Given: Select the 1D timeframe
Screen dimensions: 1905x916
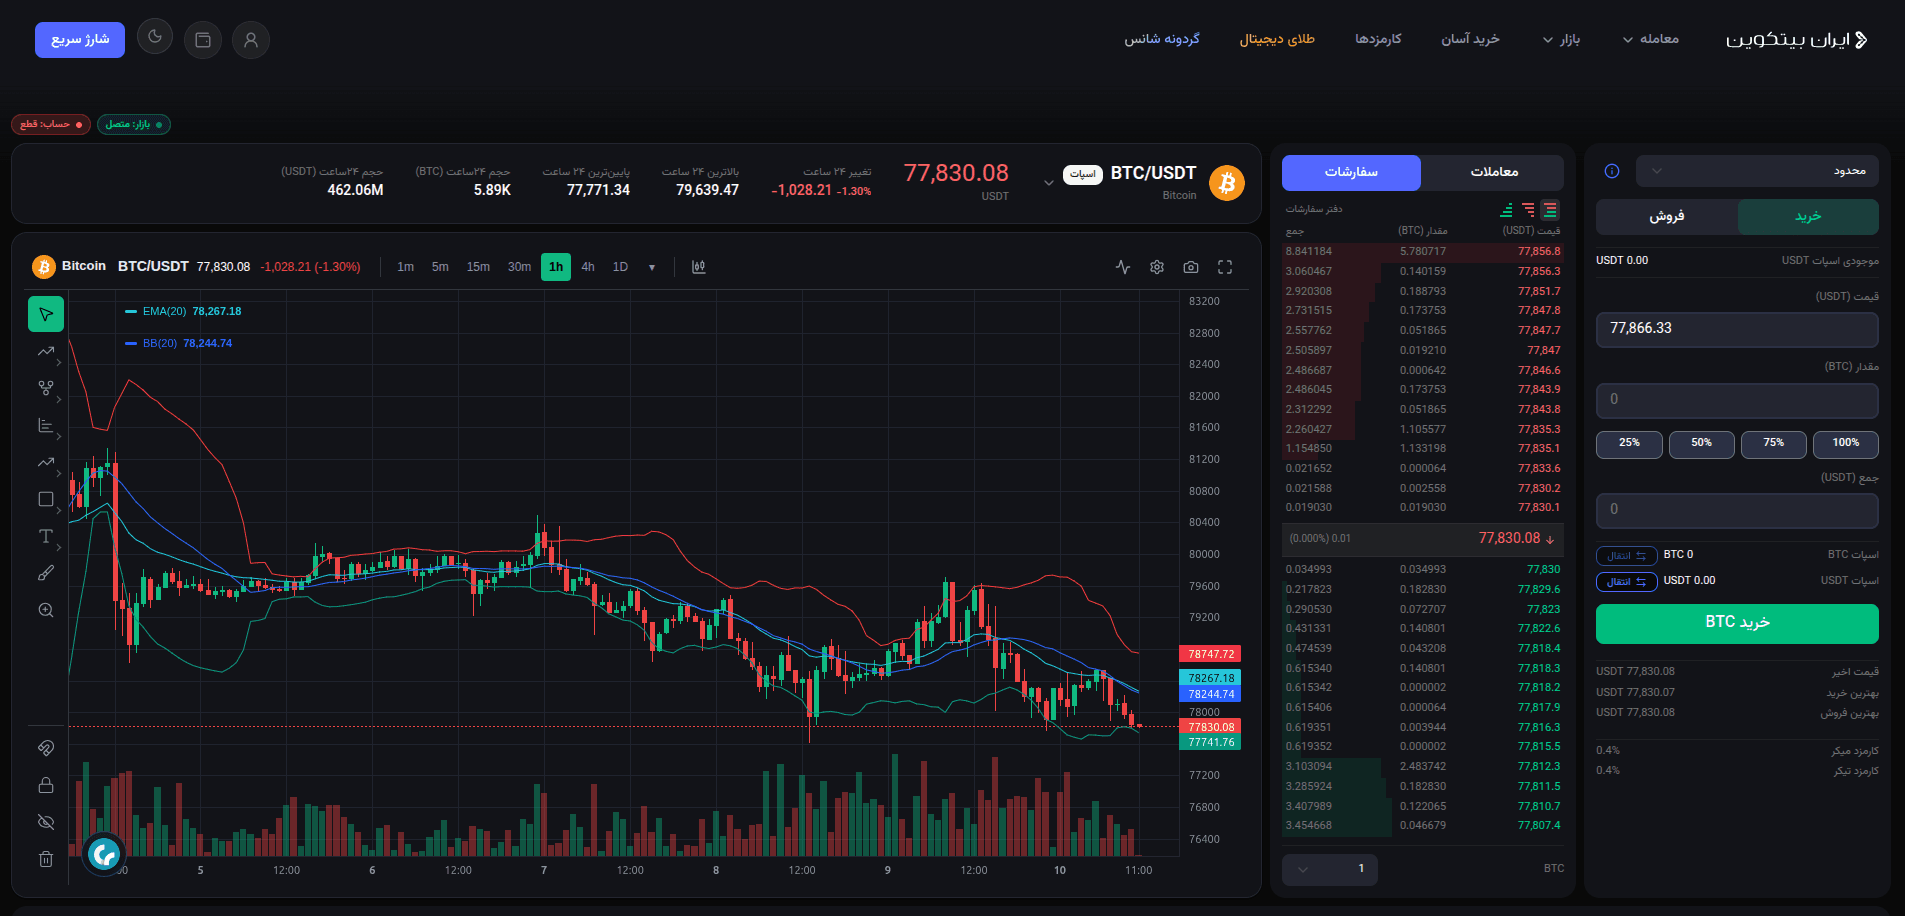Looking at the screenshot, I should pos(620,267).
